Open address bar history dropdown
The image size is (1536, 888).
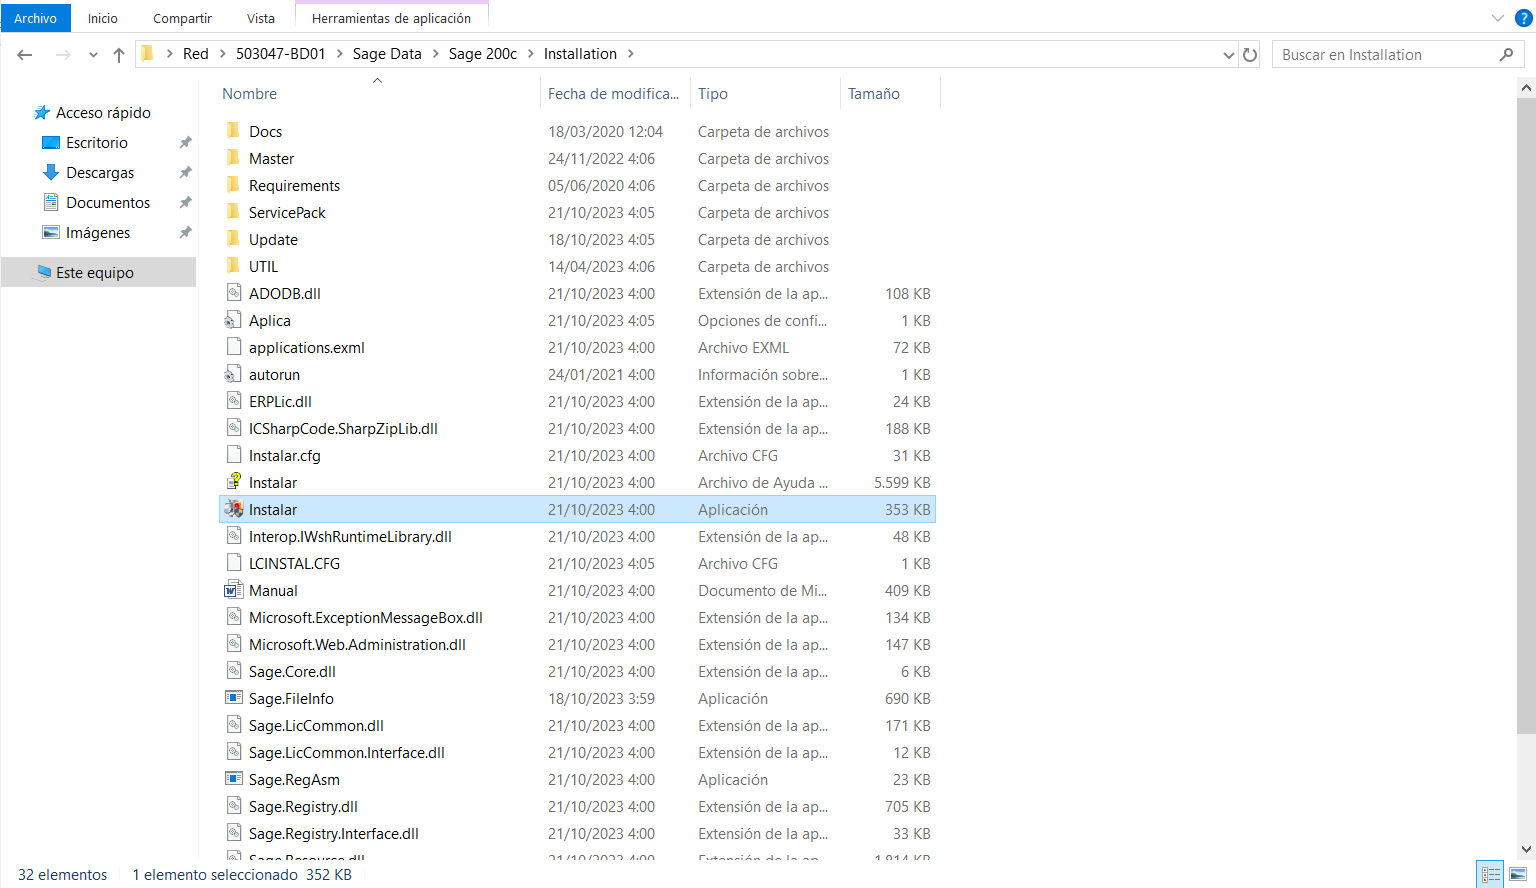(x=1228, y=55)
